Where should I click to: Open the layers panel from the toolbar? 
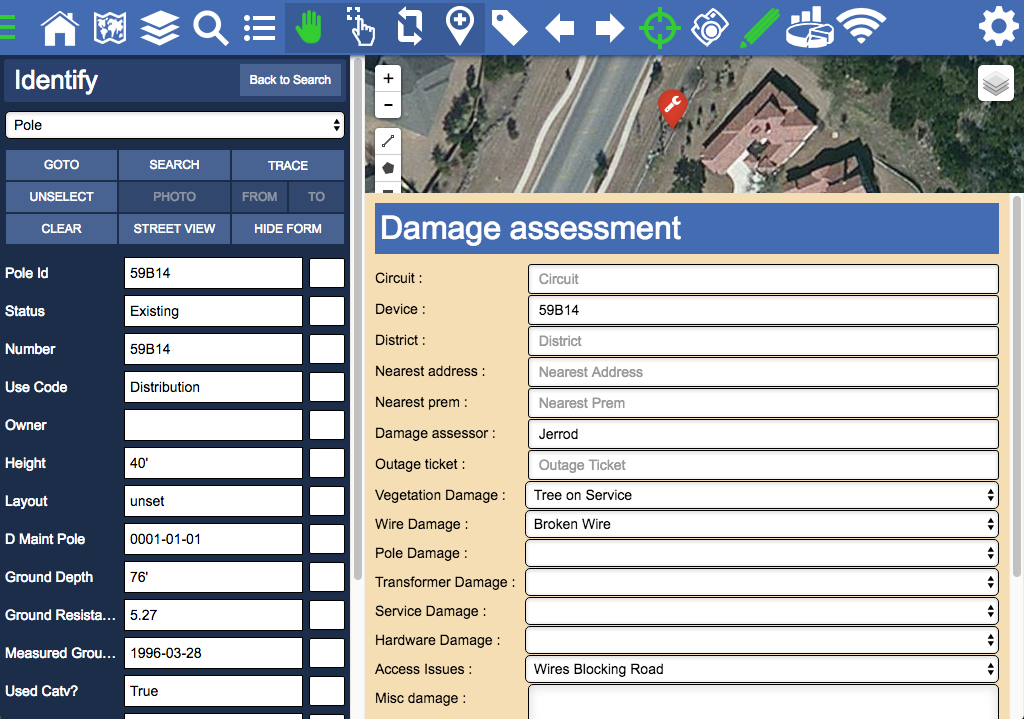pos(160,28)
